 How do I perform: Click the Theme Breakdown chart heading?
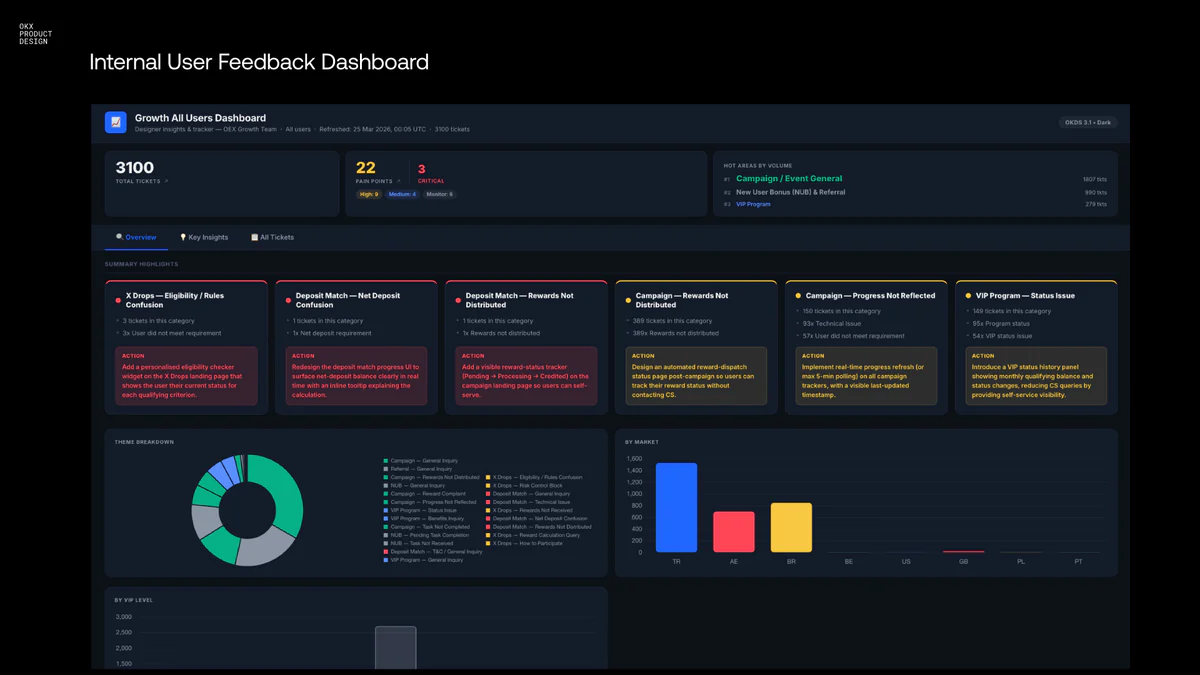click(144, 441)
